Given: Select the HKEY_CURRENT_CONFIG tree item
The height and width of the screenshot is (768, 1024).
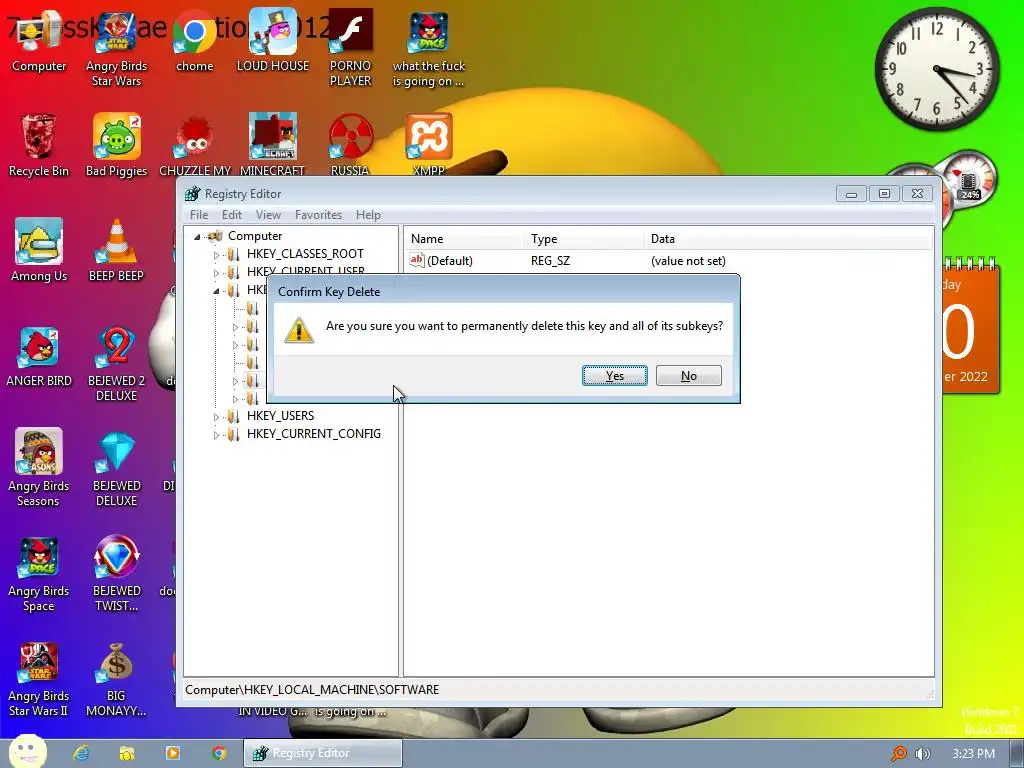Looking at the screenshot, I should 313,434.
